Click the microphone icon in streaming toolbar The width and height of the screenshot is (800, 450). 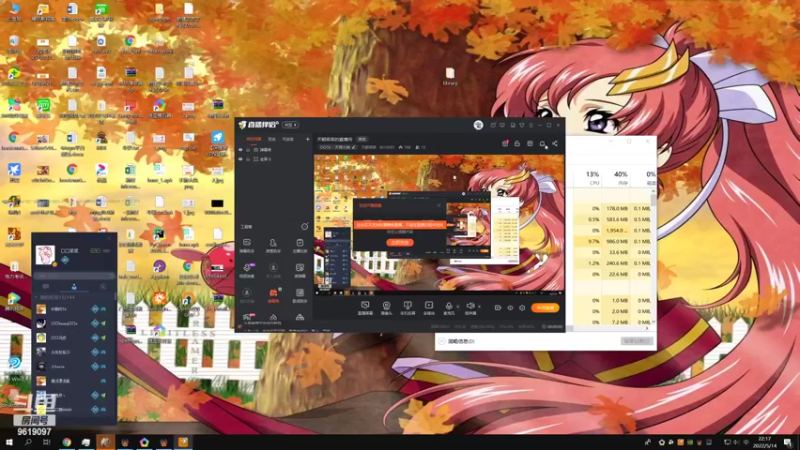(449, 308)
